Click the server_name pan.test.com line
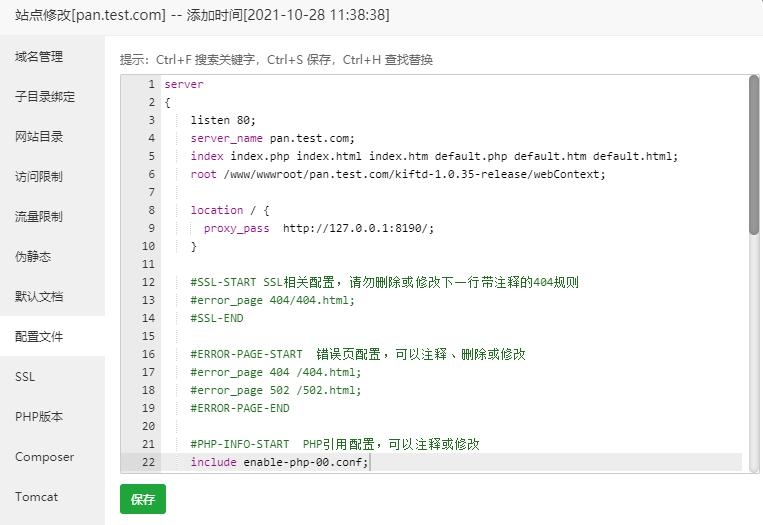The height and width of the screenshot is (525, 763). [272, 138]
